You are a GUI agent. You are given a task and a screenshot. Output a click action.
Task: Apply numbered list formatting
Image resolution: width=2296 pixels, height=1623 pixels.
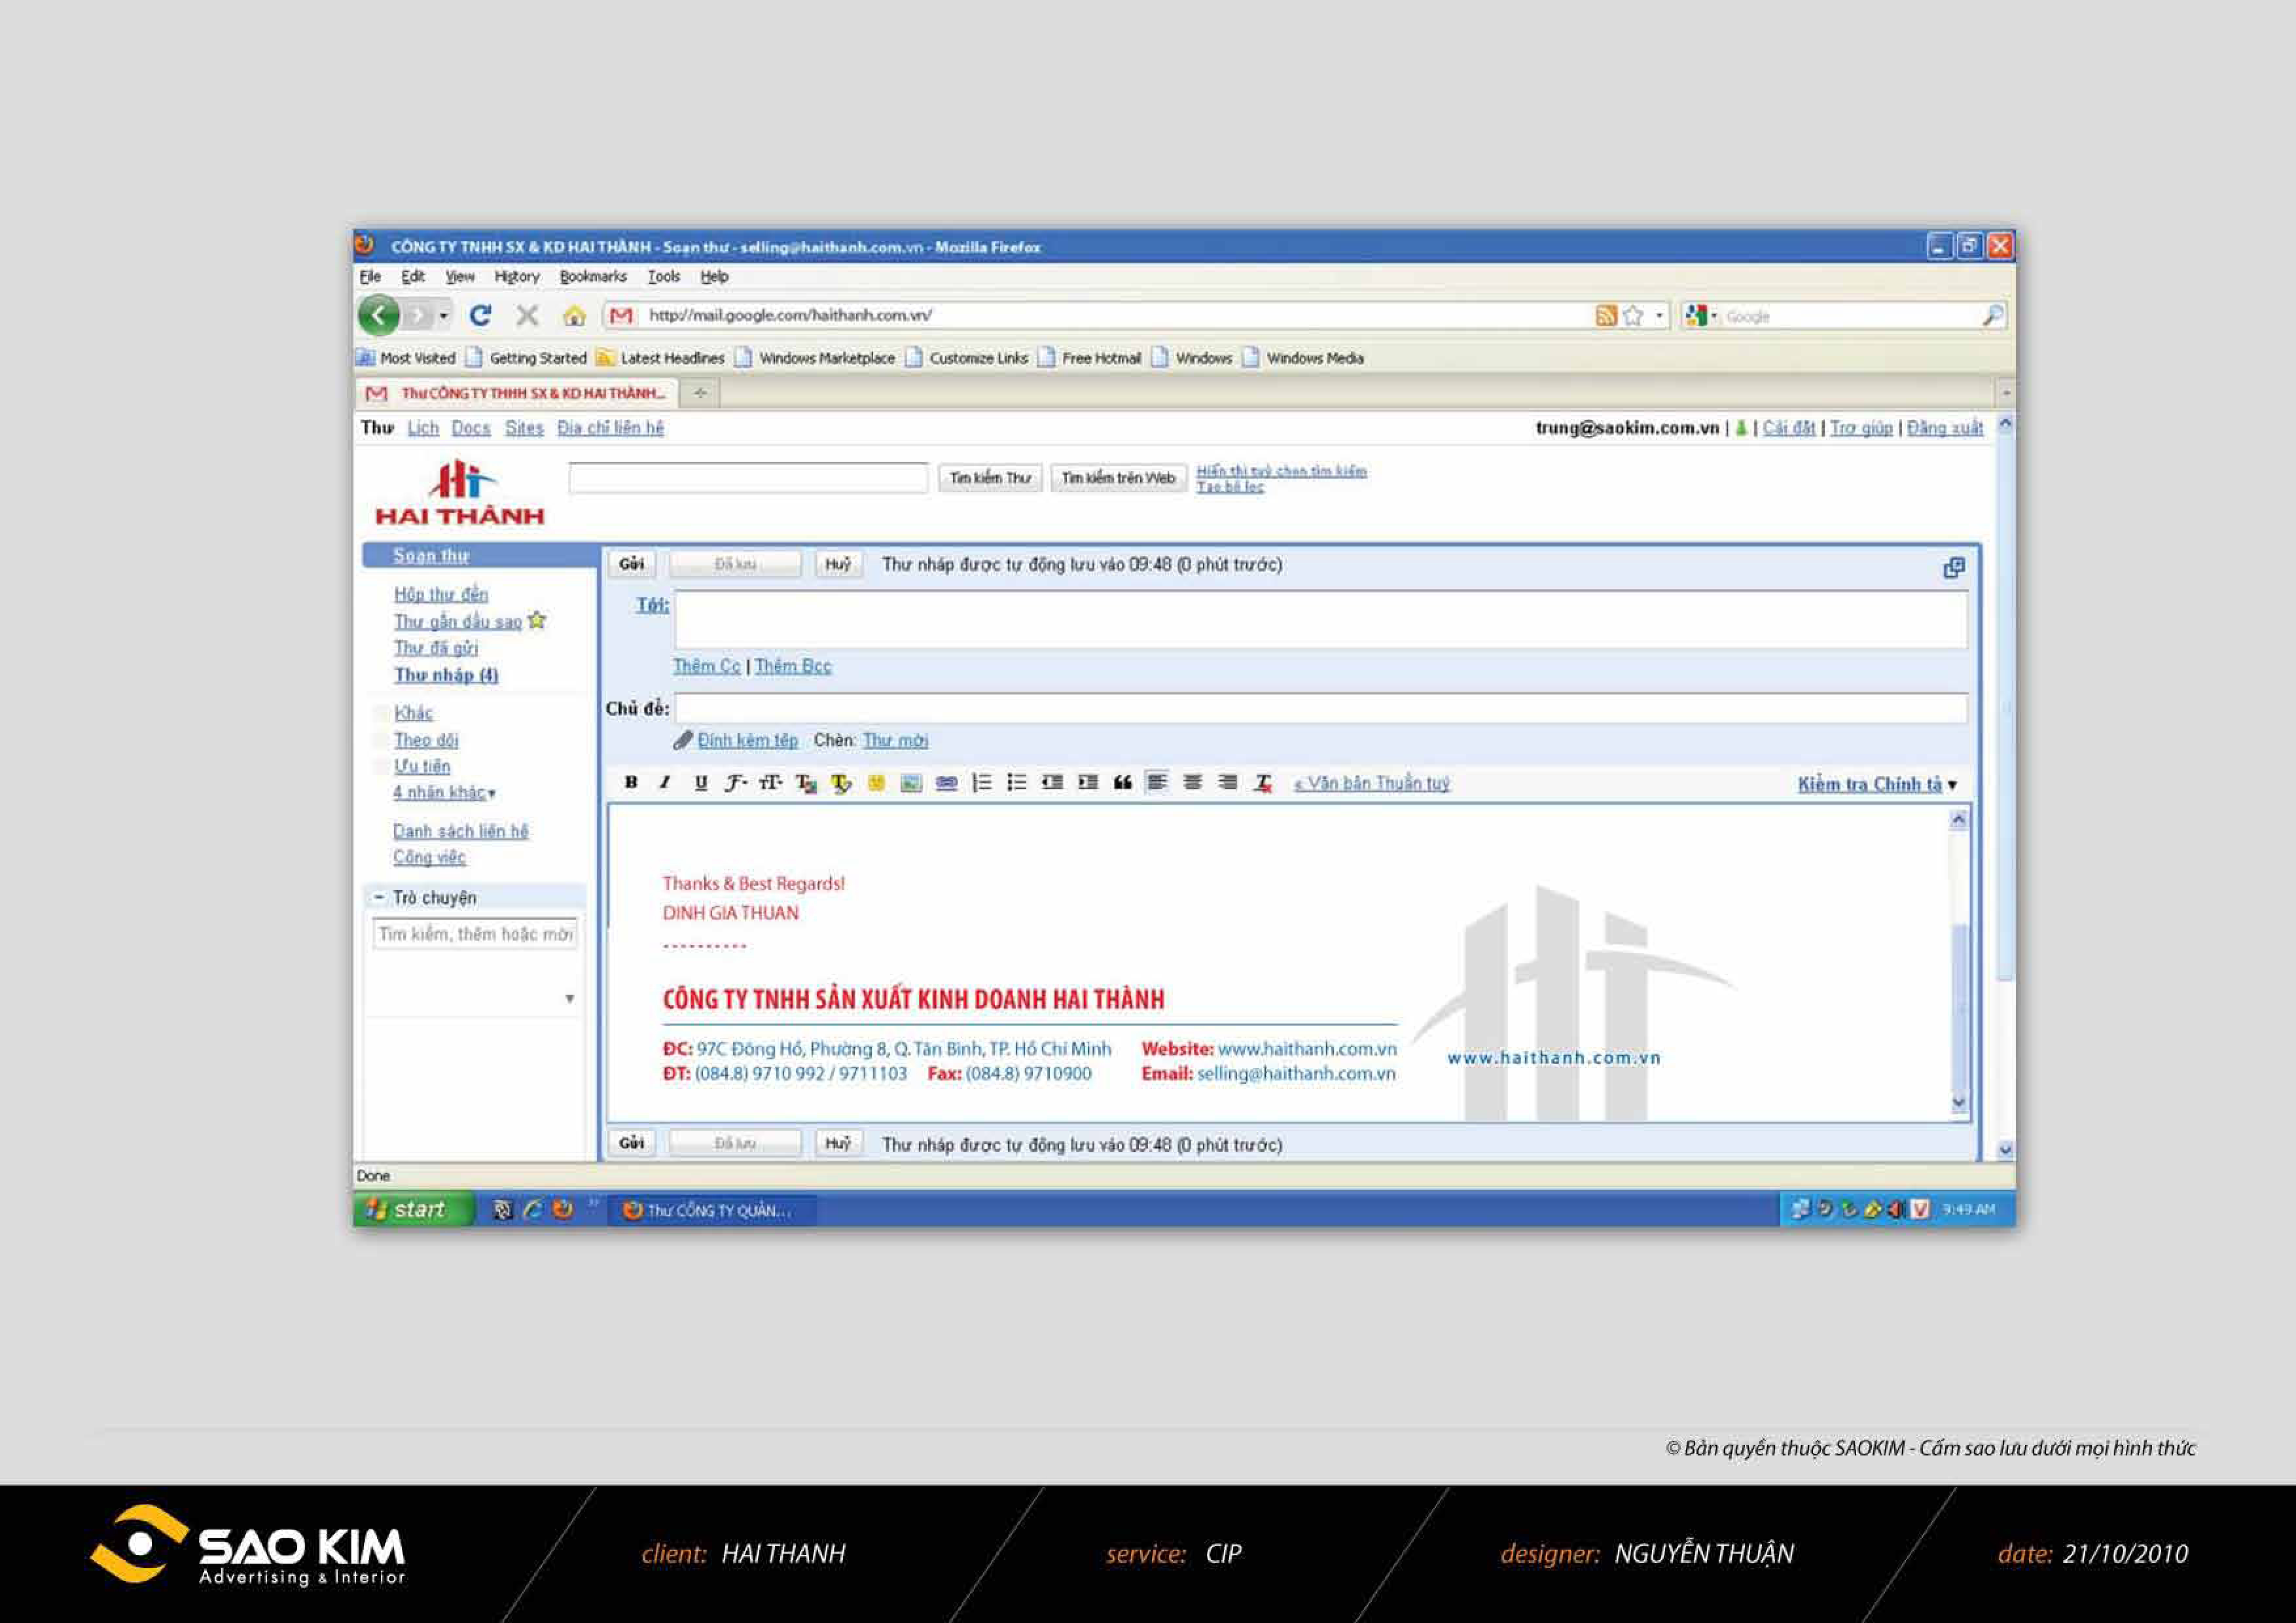click(x=982, y=783)
